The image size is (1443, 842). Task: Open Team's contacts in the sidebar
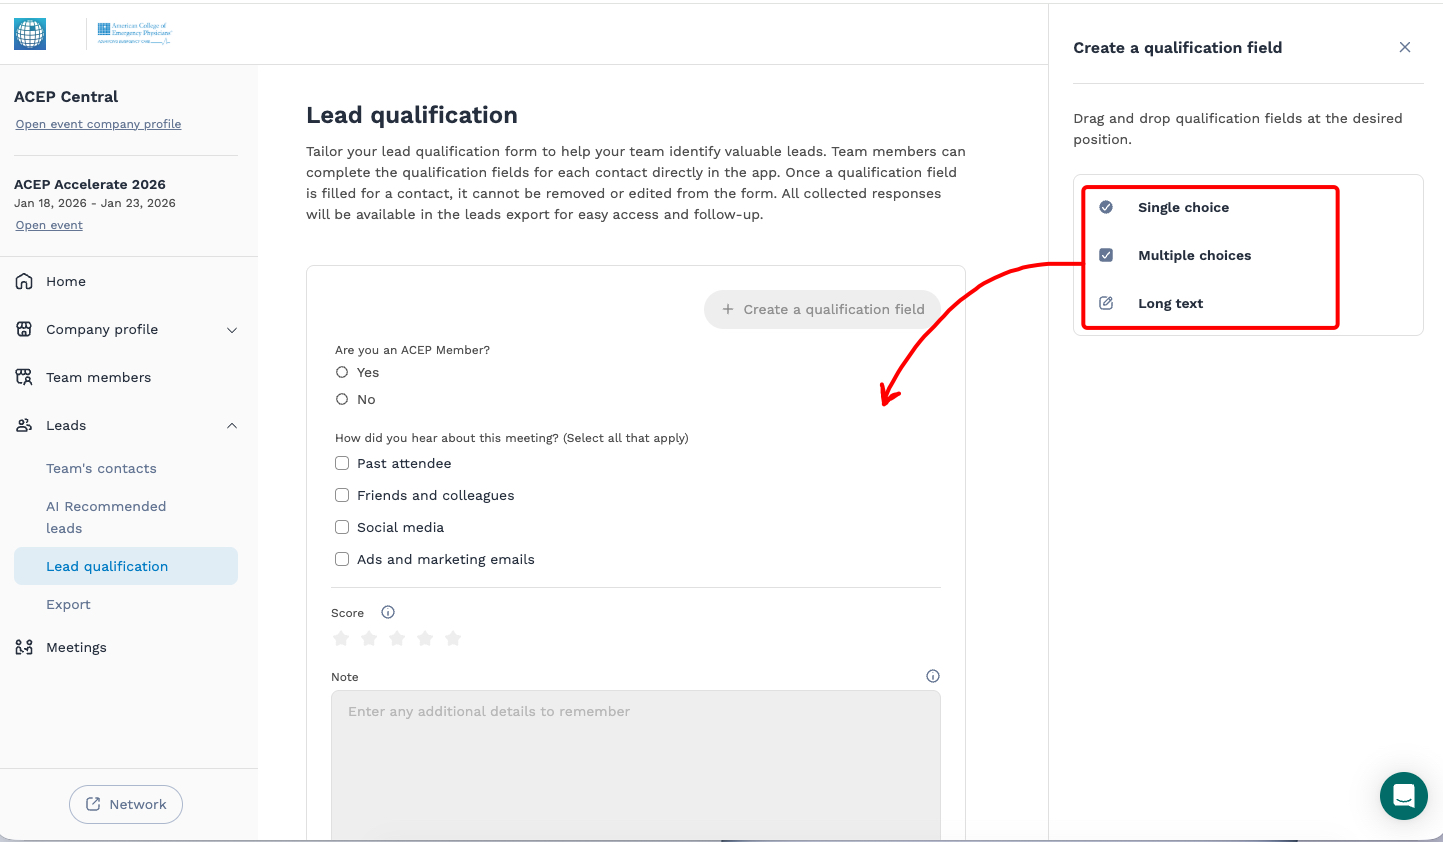(x=100, y=468)
